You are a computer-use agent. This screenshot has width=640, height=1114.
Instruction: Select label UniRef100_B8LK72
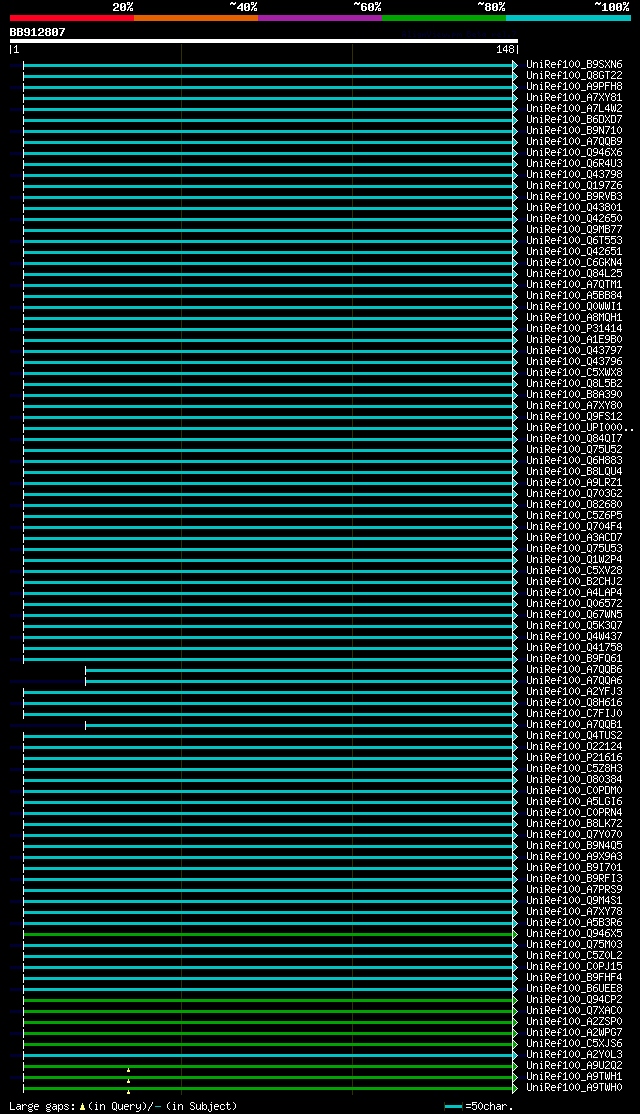(574, 824)
